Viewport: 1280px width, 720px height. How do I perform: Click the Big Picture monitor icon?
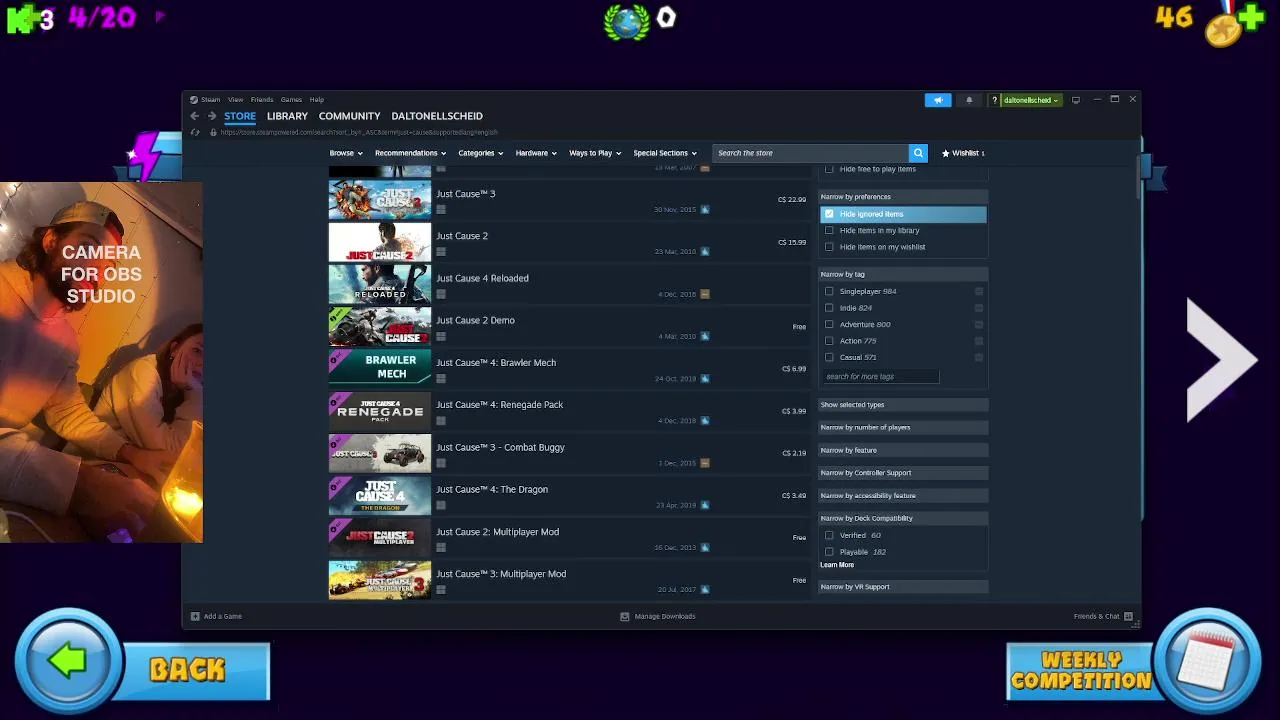(x=1076, y=100)
